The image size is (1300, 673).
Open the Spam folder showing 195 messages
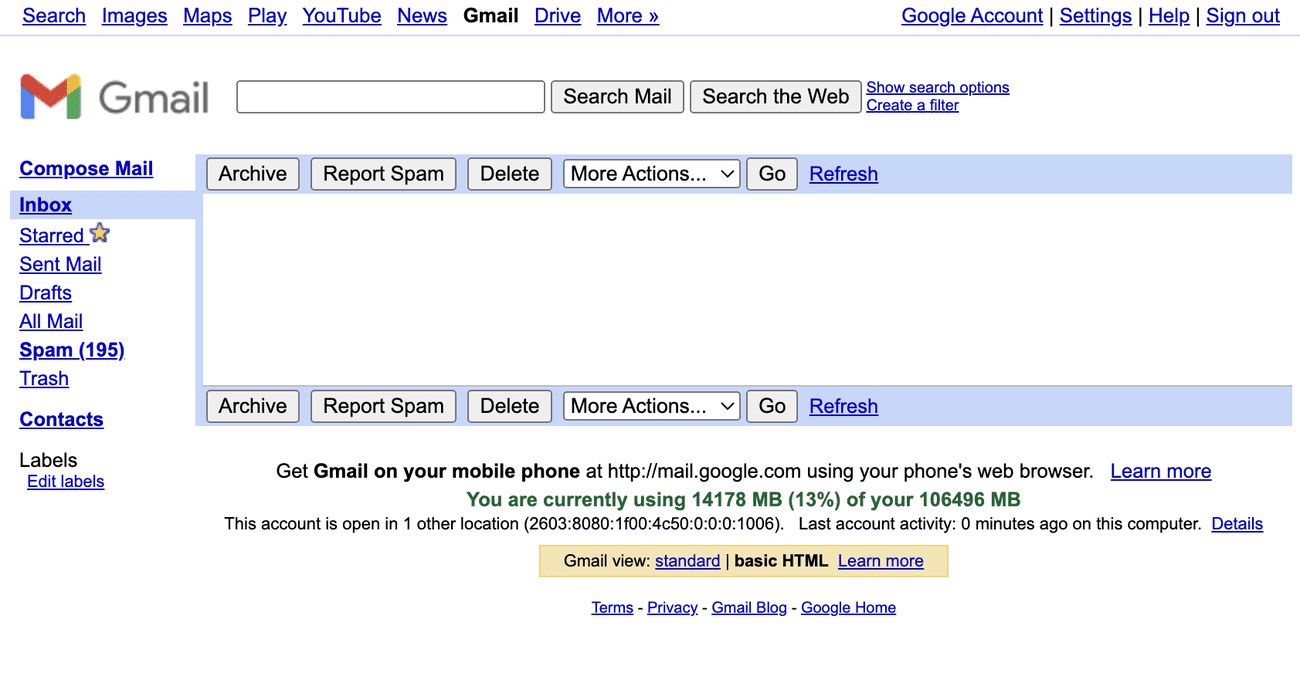[71, 350]
